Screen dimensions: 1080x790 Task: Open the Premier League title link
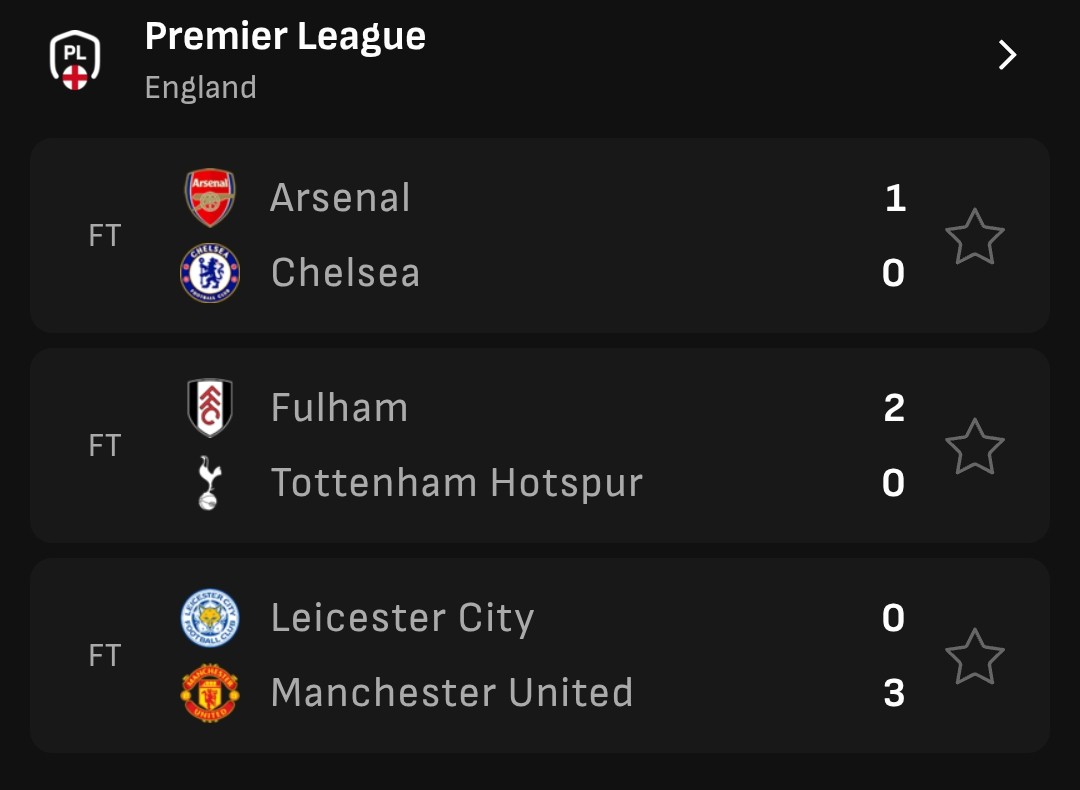285,37
